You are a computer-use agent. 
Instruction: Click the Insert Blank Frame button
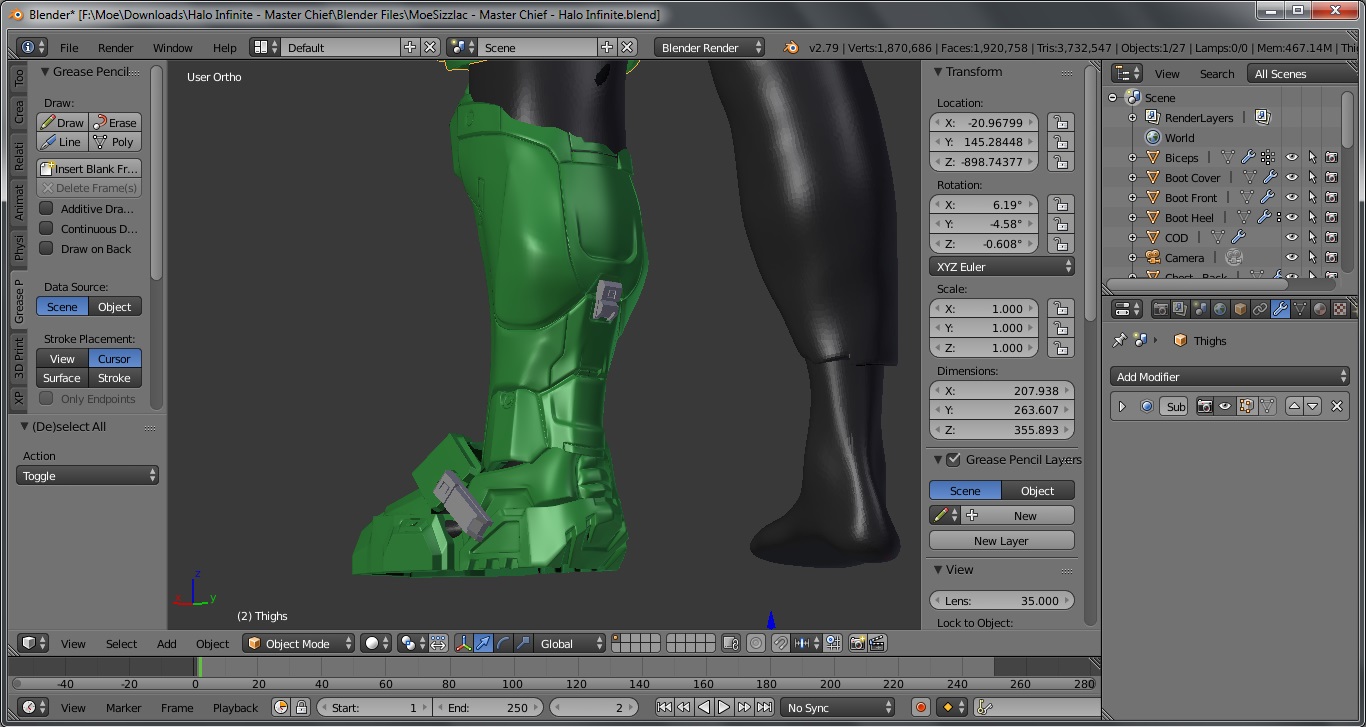coord(89,169)
